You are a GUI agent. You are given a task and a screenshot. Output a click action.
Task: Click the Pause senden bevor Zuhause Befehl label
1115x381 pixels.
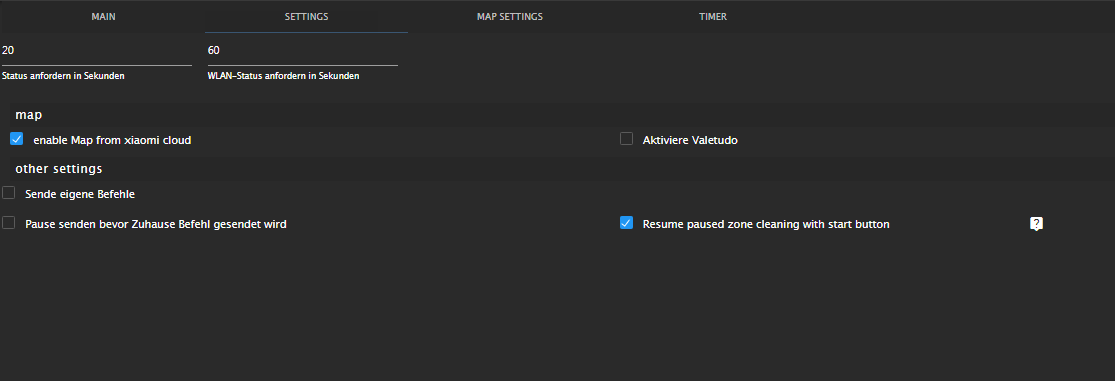point(156,224)
